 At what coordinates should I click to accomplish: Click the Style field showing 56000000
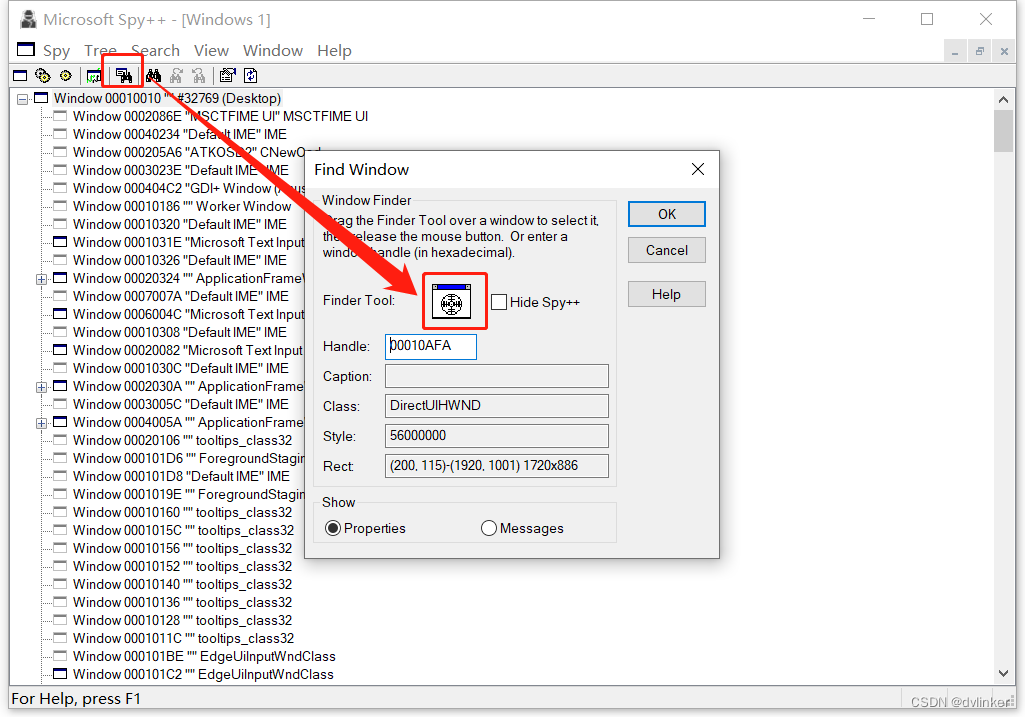tap(497, 436)
